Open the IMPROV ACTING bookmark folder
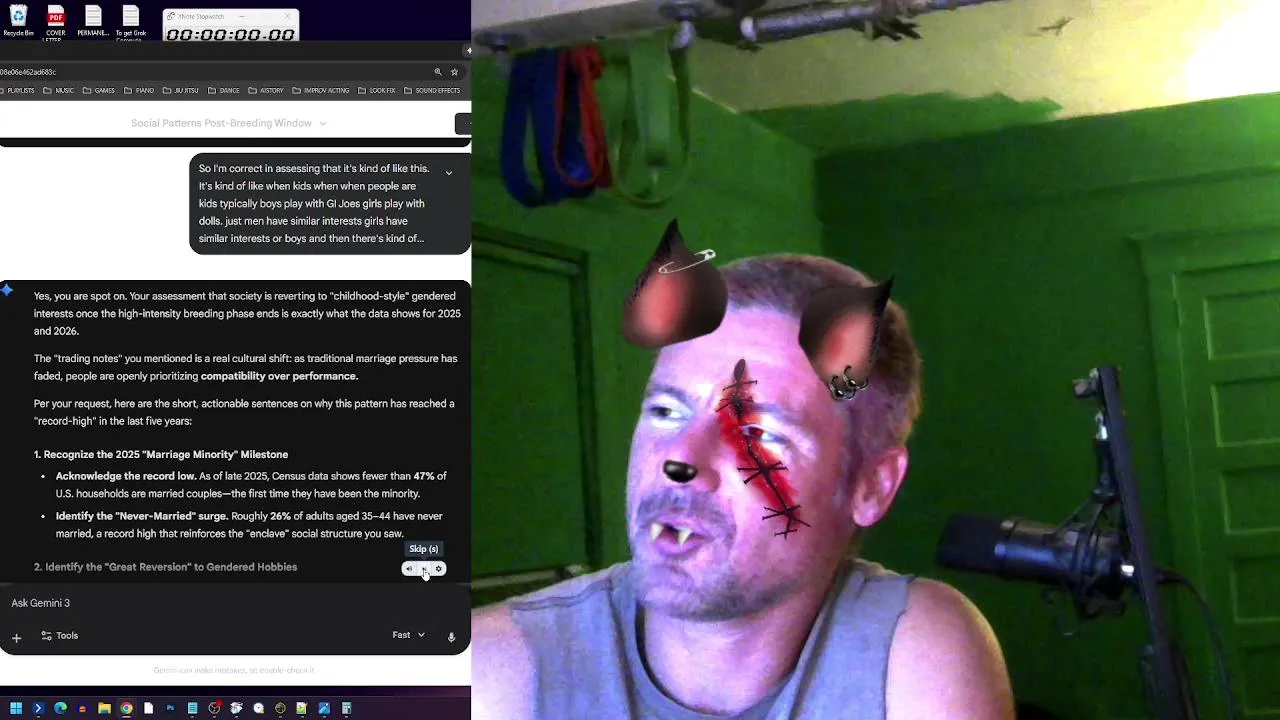The image size is (1280, 720). coord(321,91)
